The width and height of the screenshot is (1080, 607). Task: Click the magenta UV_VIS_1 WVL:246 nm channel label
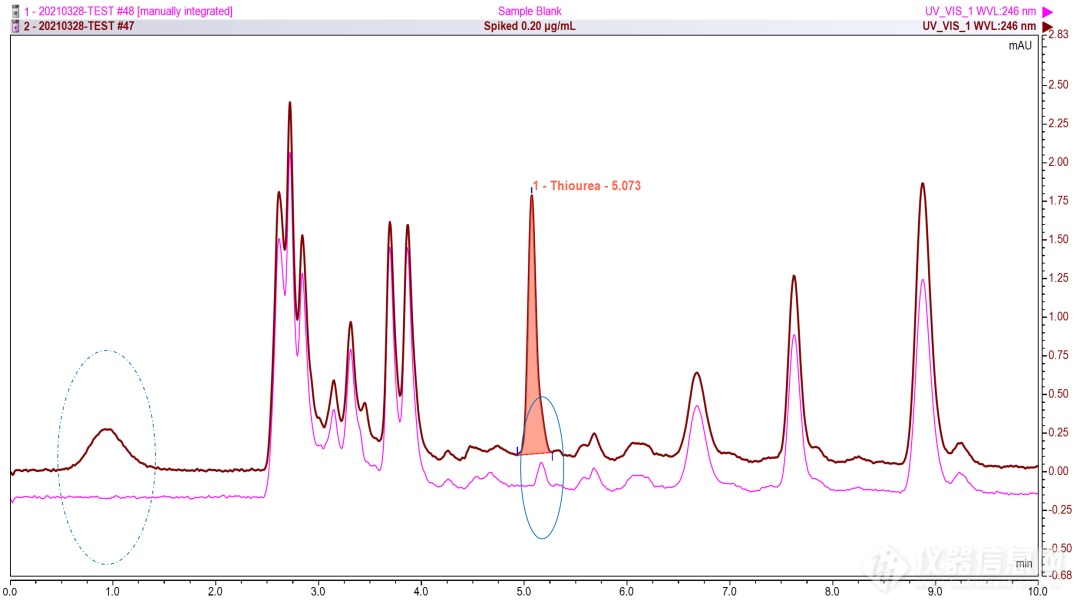click(981, 11)
